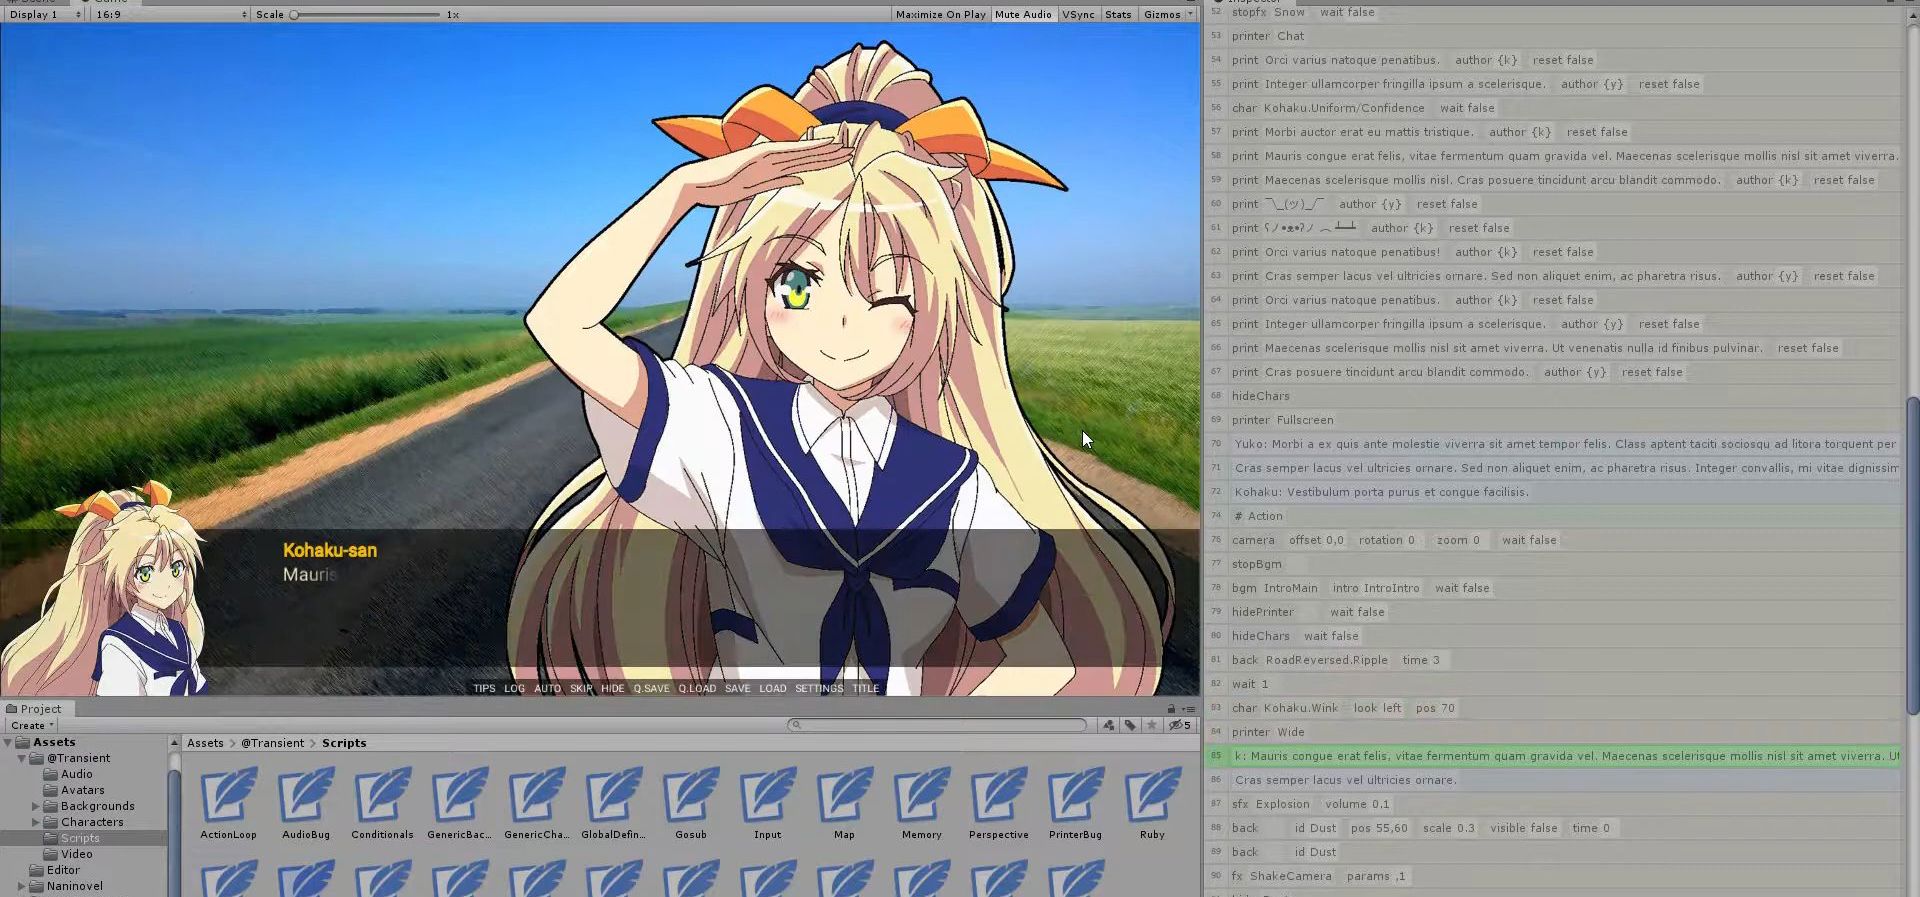
Task: Toggle hidden packages visibility eye
Action: click(x=1180, y=725)
